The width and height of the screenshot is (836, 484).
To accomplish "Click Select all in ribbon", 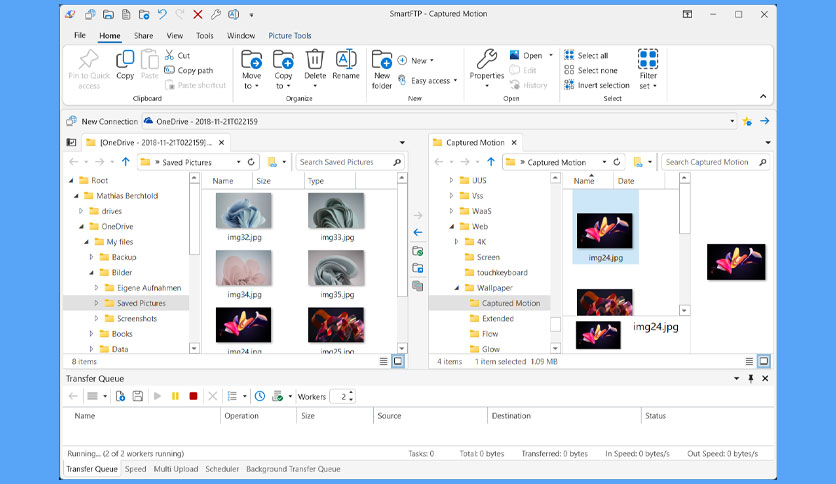I will click(x=586, y=55).
